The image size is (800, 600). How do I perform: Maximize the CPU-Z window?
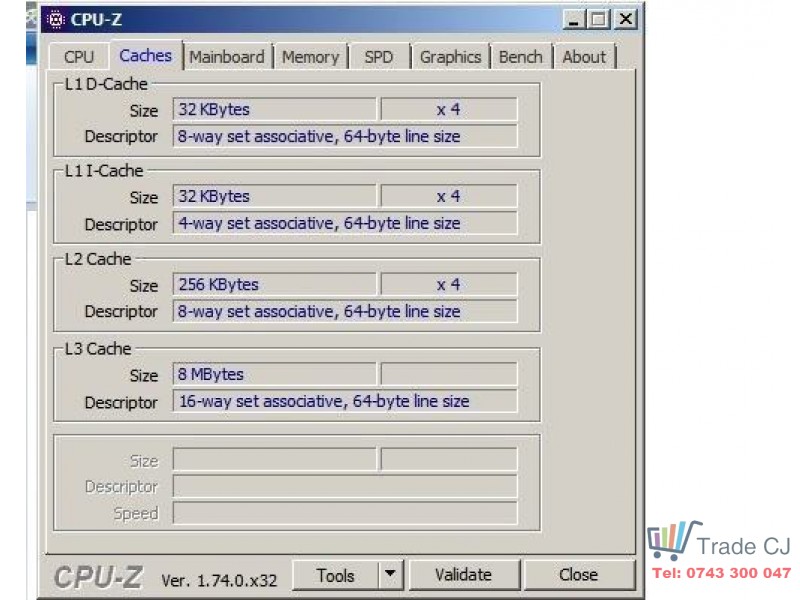coord(598,20)
